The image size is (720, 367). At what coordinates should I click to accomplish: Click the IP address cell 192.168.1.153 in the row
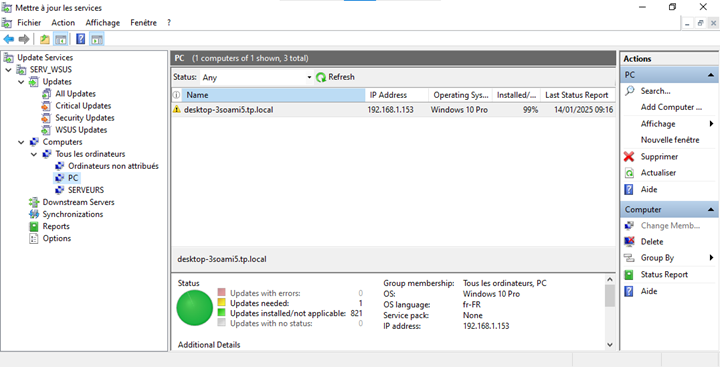coord(390,110)
